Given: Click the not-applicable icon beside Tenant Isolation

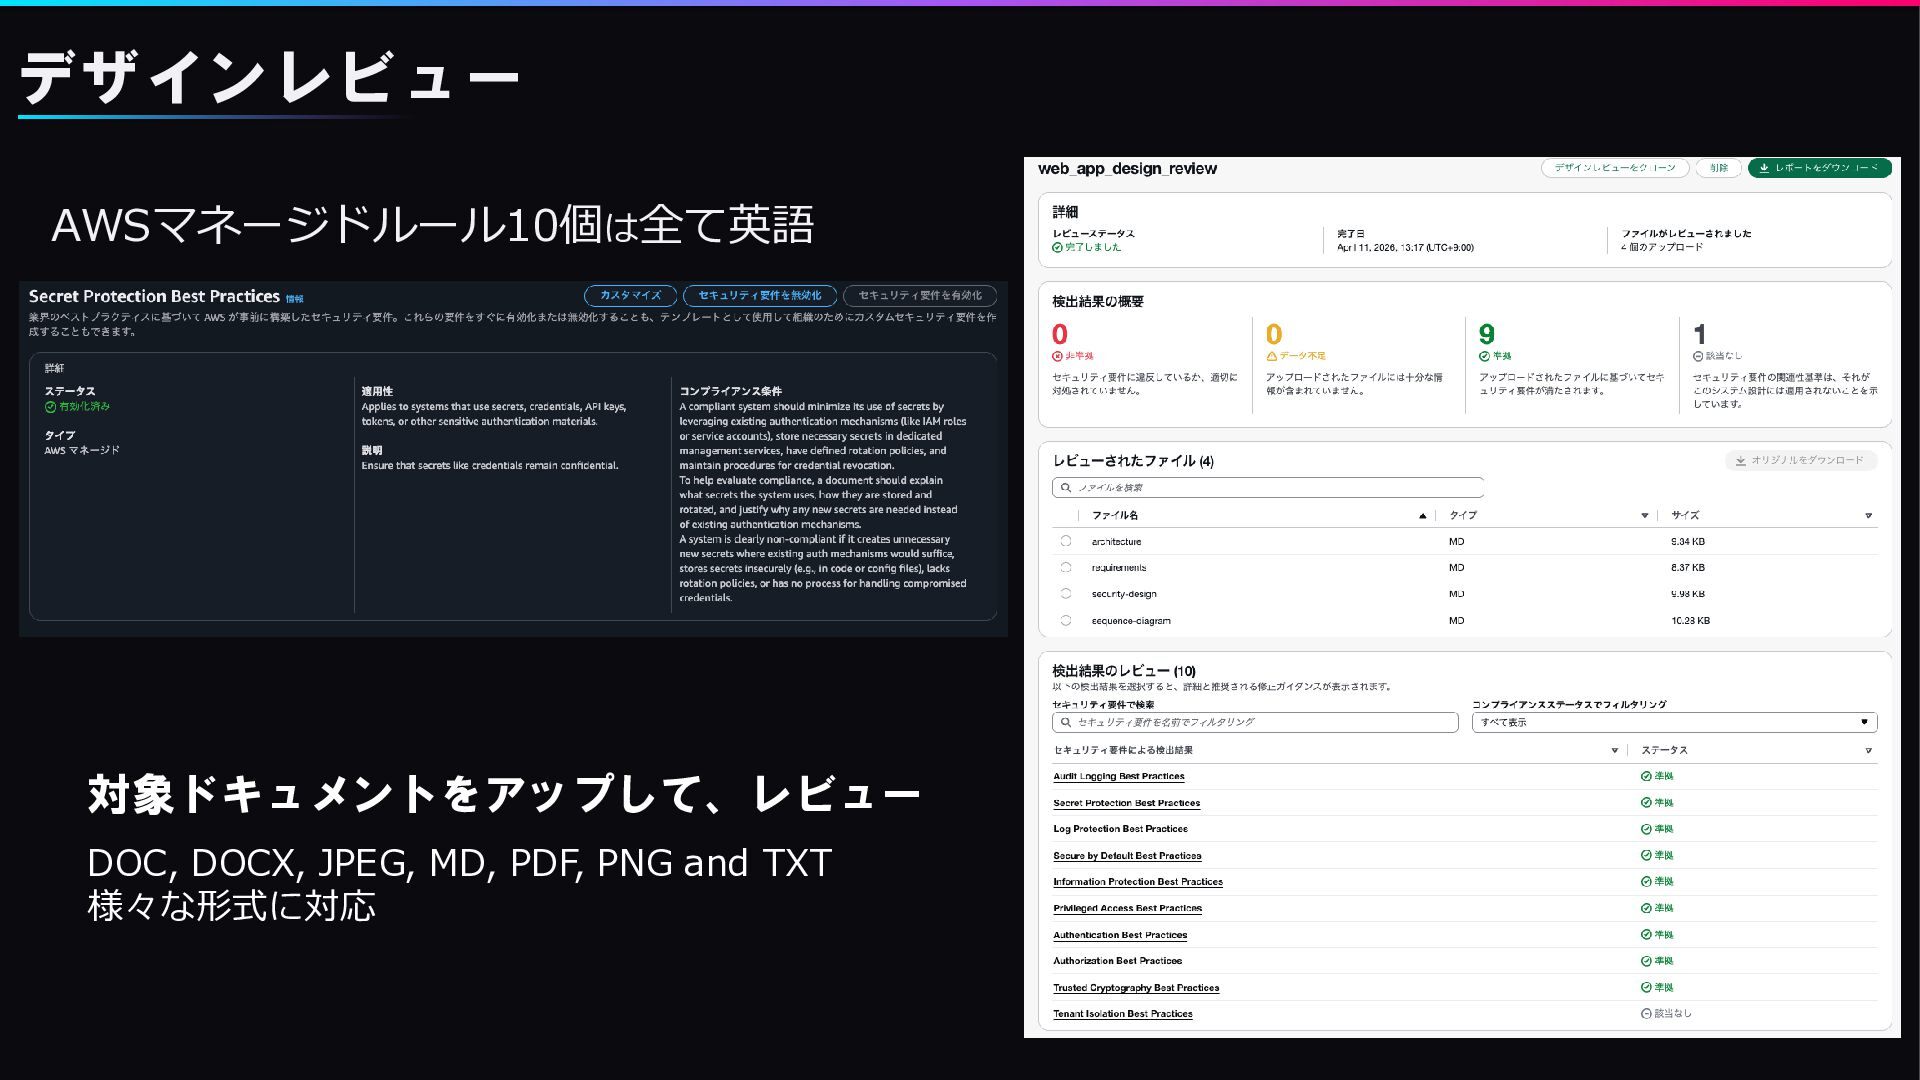Looking at the screenshot, I should 1646,1013.
